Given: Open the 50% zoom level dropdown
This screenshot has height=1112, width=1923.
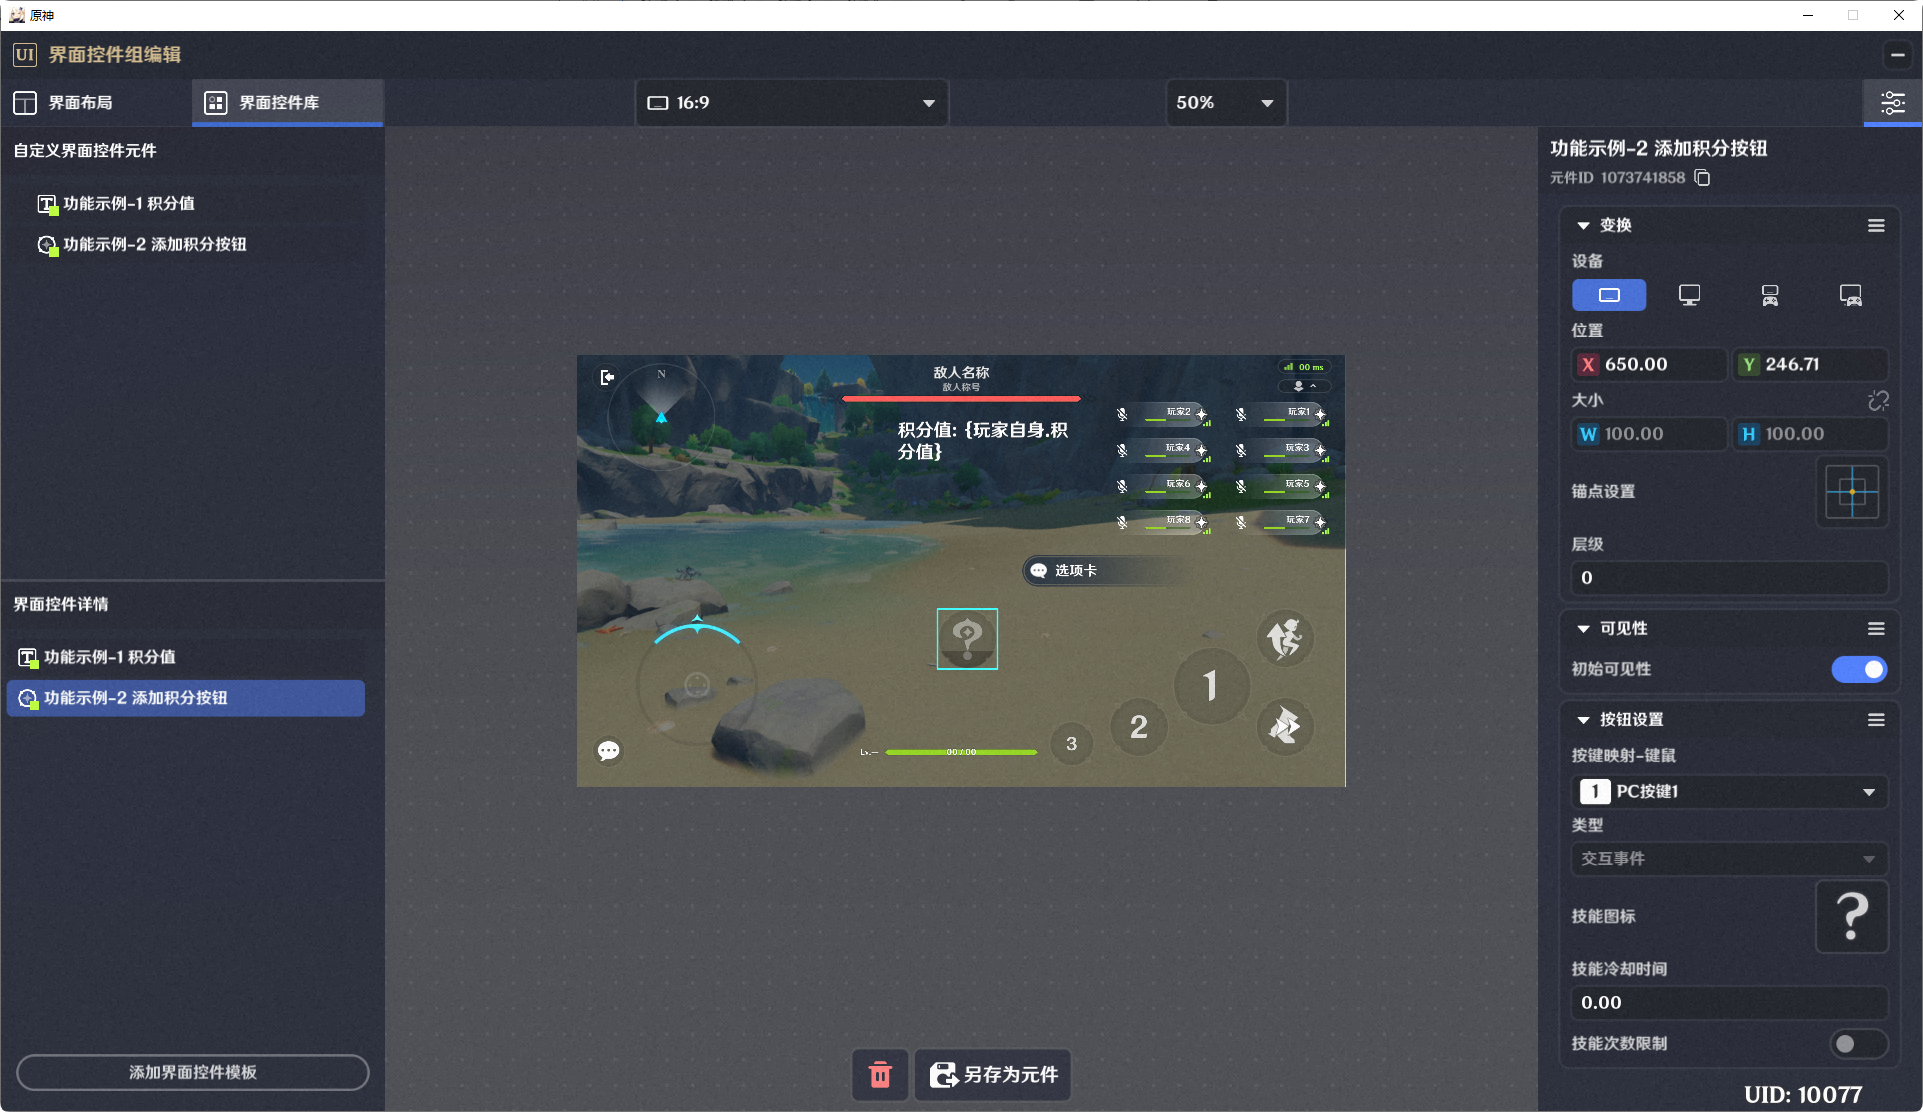Looking at the screenshot, I should (1226, 103).
